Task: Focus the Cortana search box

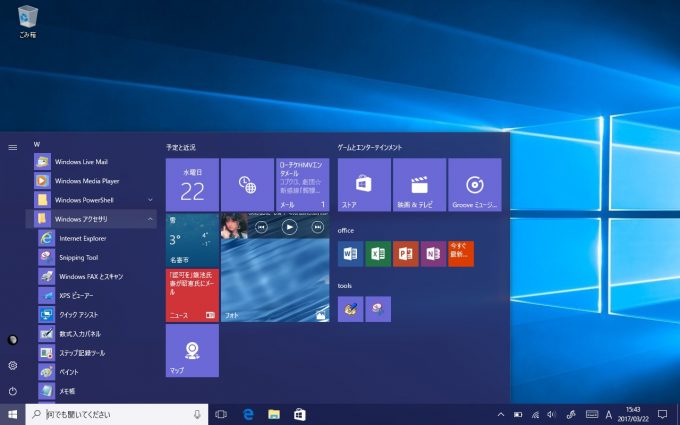Action: pos(117,415)
